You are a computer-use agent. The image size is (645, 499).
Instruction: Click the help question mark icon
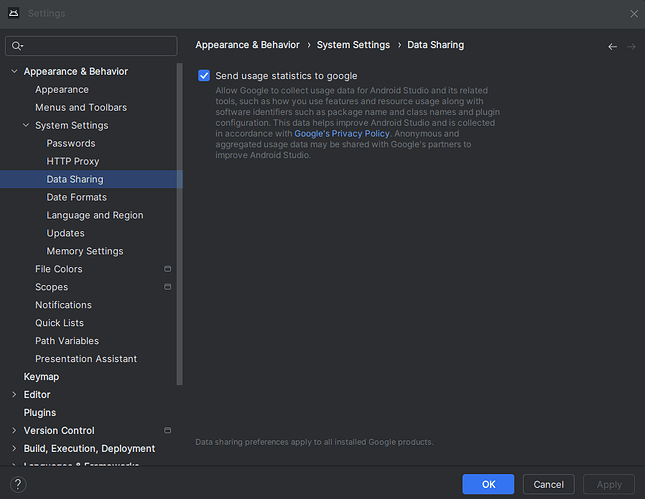17,484
